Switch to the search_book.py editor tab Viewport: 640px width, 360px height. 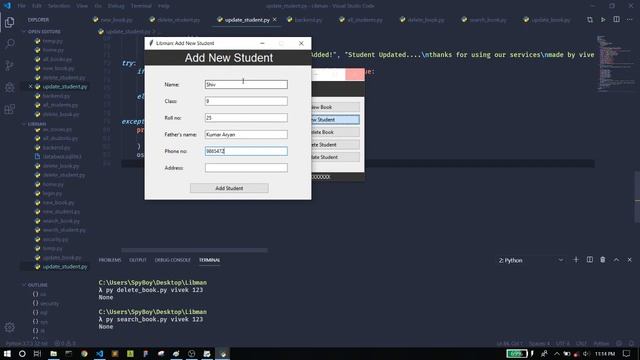(x=484, y=20)
